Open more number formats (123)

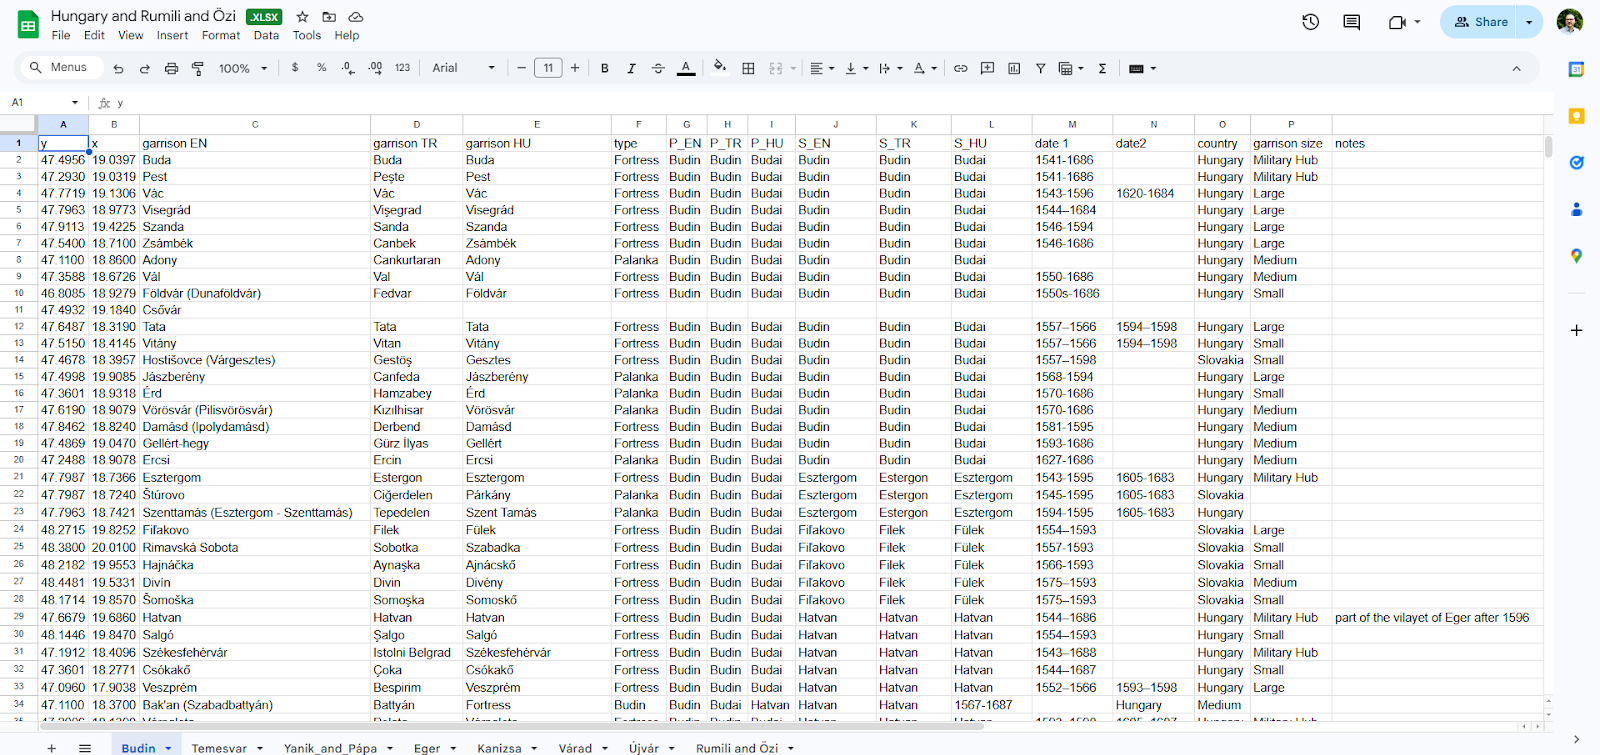(402, 68)
